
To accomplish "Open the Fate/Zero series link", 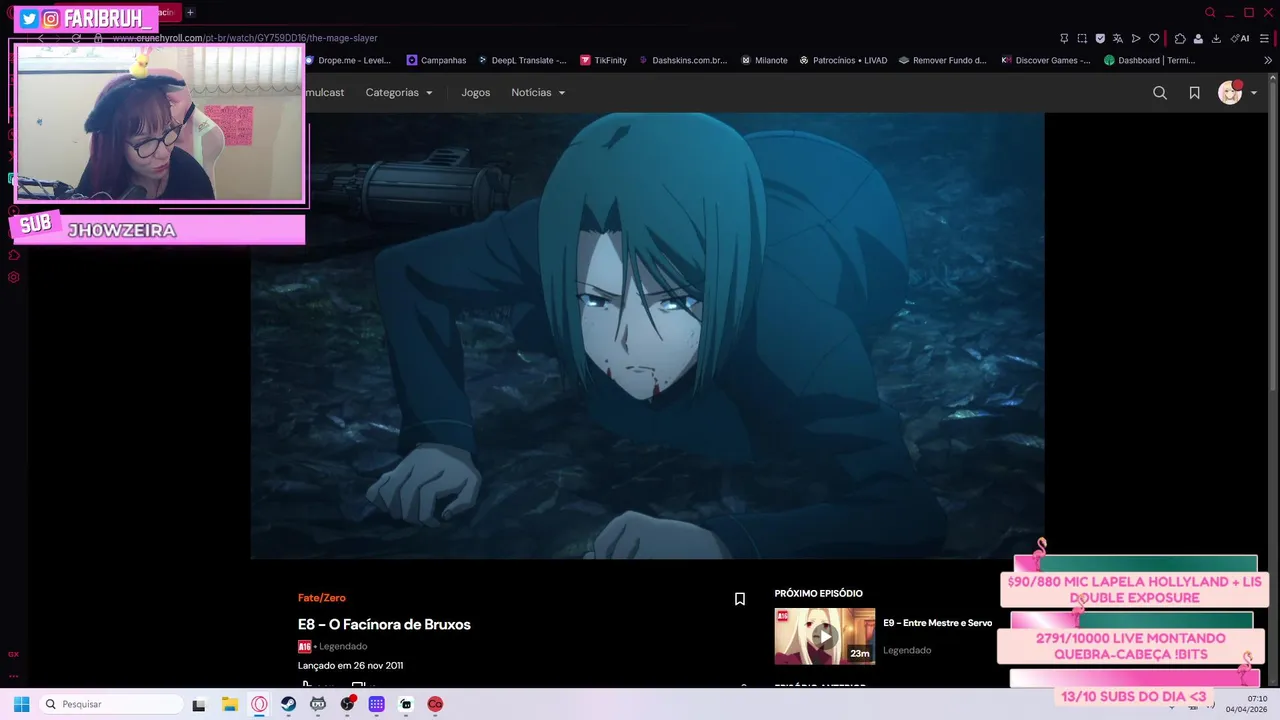I will tap(321, 598).
